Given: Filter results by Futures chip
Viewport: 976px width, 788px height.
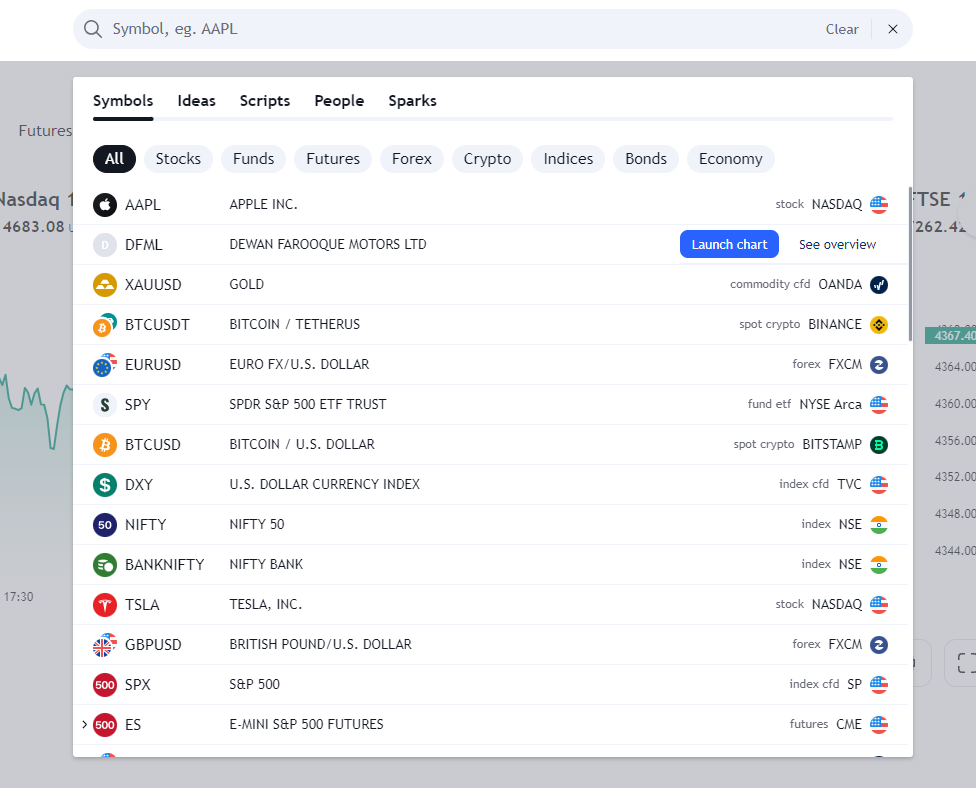Looking at the screenshot, I should [332, 159].
